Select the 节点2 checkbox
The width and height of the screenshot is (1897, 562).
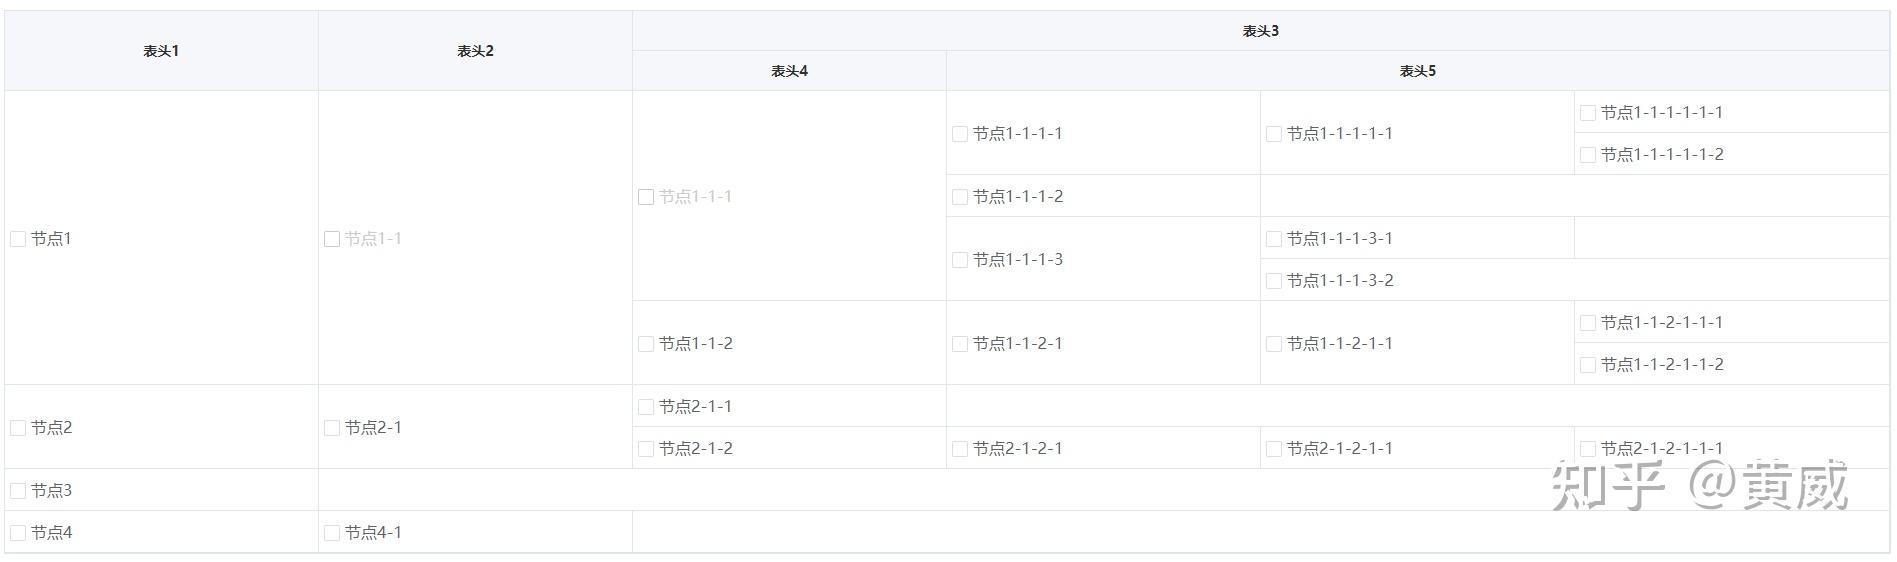[x=18, y=428]
